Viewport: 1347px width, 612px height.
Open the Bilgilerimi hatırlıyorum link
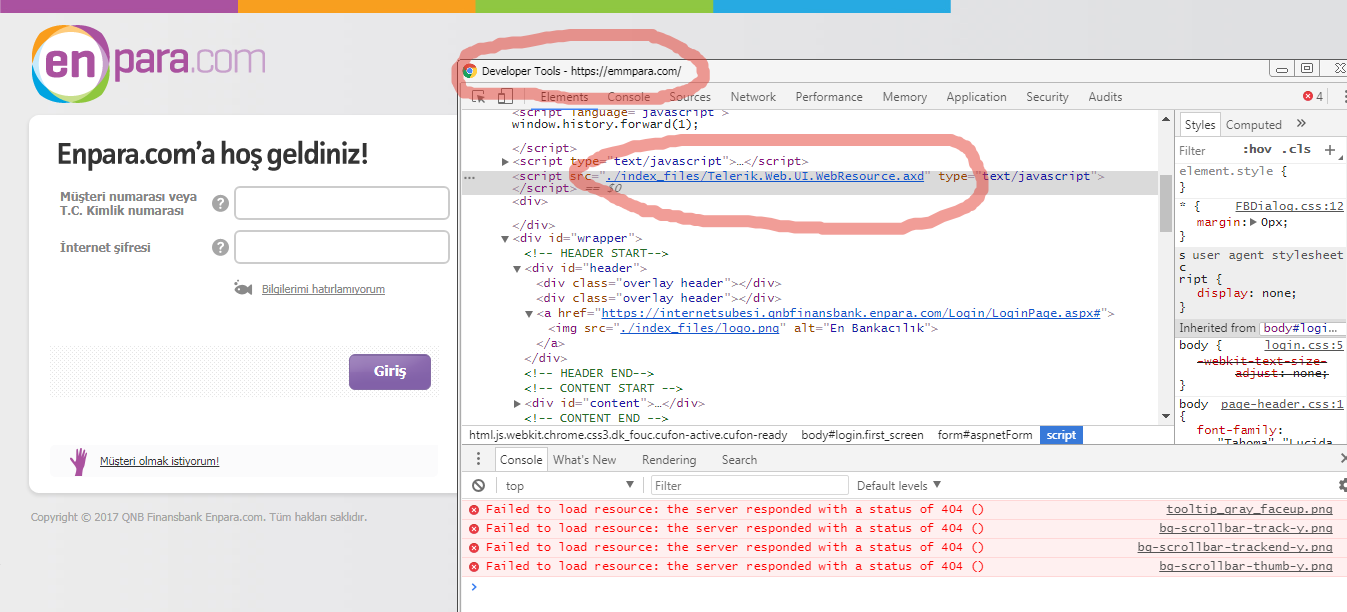[x=323, y=289]
